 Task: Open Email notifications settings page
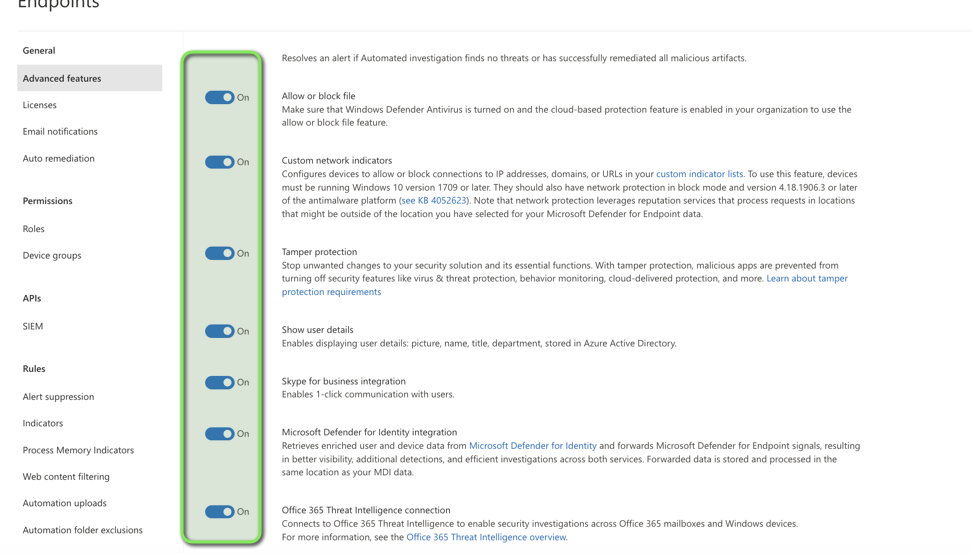point(60,131)
